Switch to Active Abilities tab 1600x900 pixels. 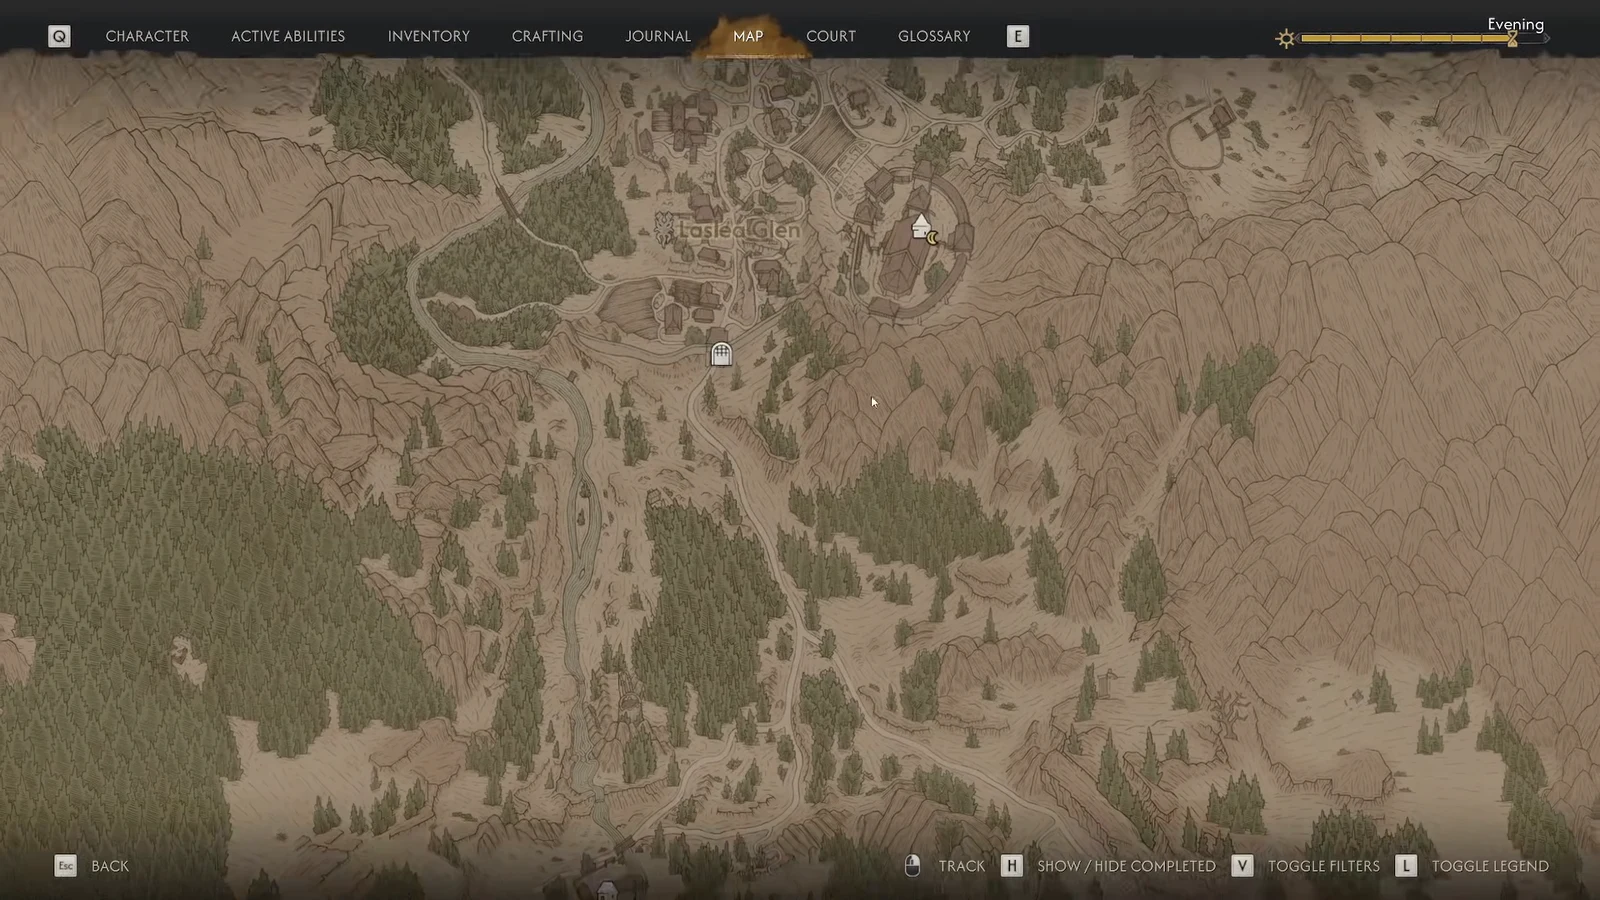coord(288,36)
